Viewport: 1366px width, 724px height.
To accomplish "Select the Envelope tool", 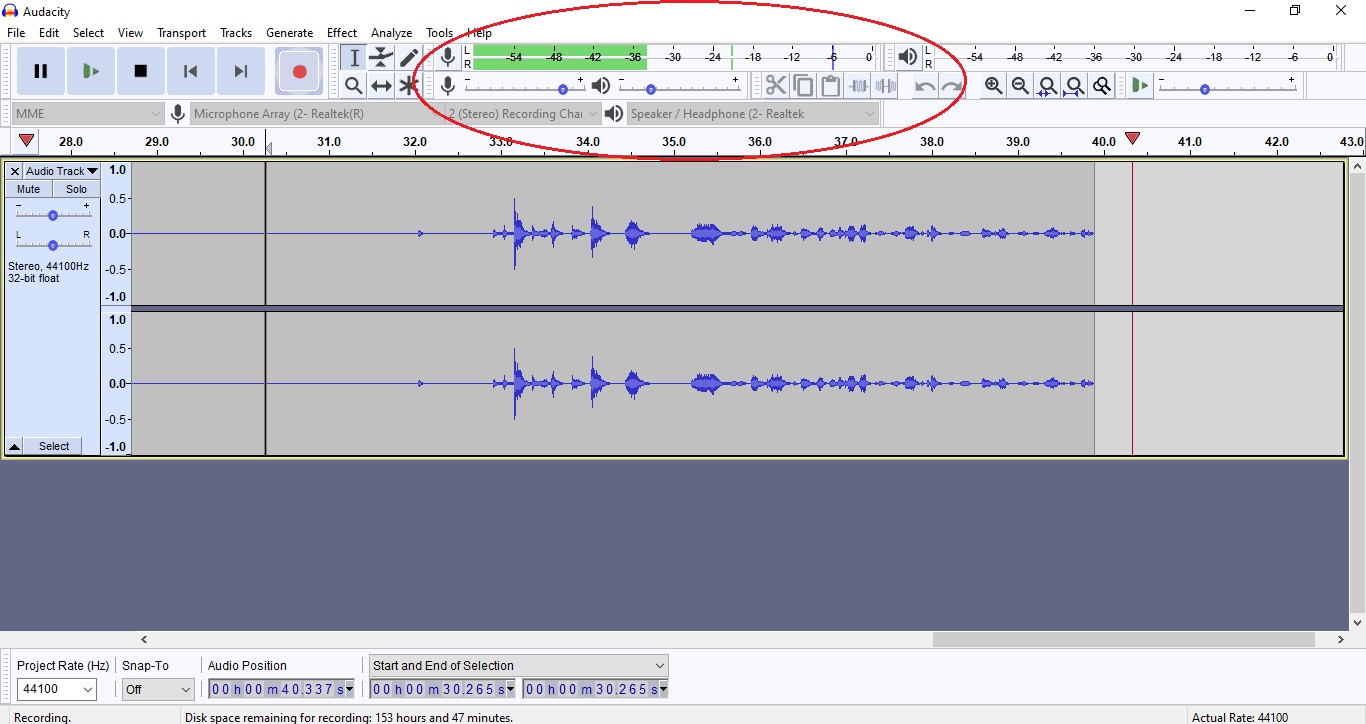I will [x=381, y=58].
